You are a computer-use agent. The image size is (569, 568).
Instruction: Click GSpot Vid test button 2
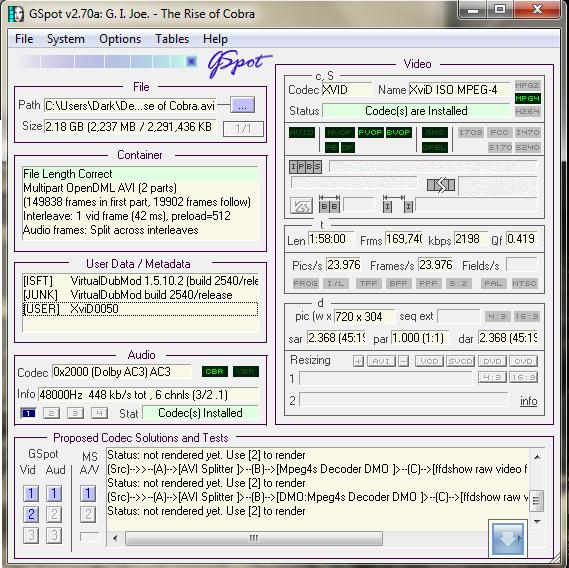tap(31, 514)
